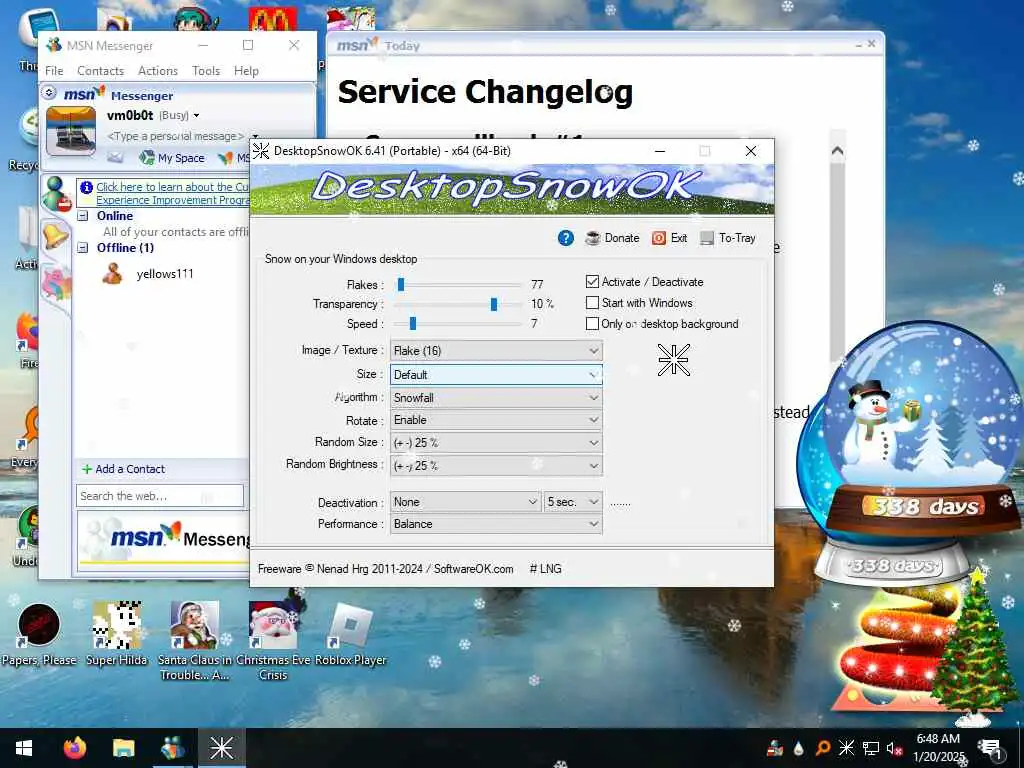The width and height of the screenshot is (1024, 768).
Task: Switch to DesktopSnowOK snowflake taskbar button
Action: [221, 748]
